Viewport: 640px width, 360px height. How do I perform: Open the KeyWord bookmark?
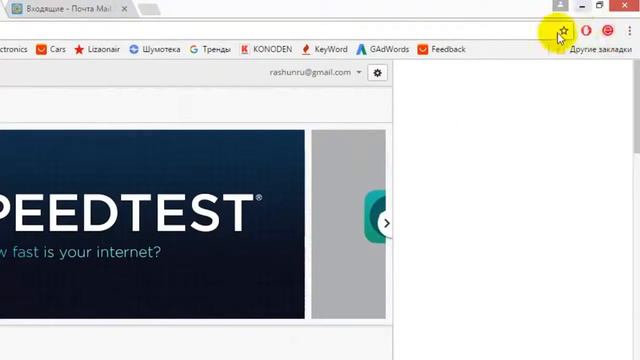point(324,49)
